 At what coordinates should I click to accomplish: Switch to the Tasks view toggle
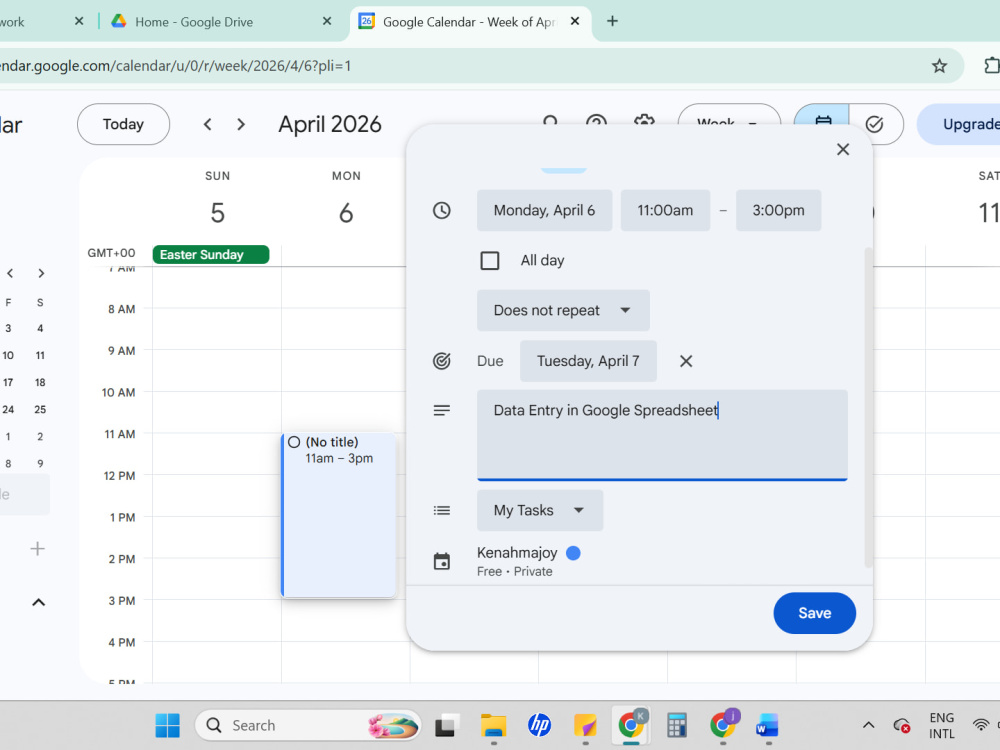click(x=875, y=124)
